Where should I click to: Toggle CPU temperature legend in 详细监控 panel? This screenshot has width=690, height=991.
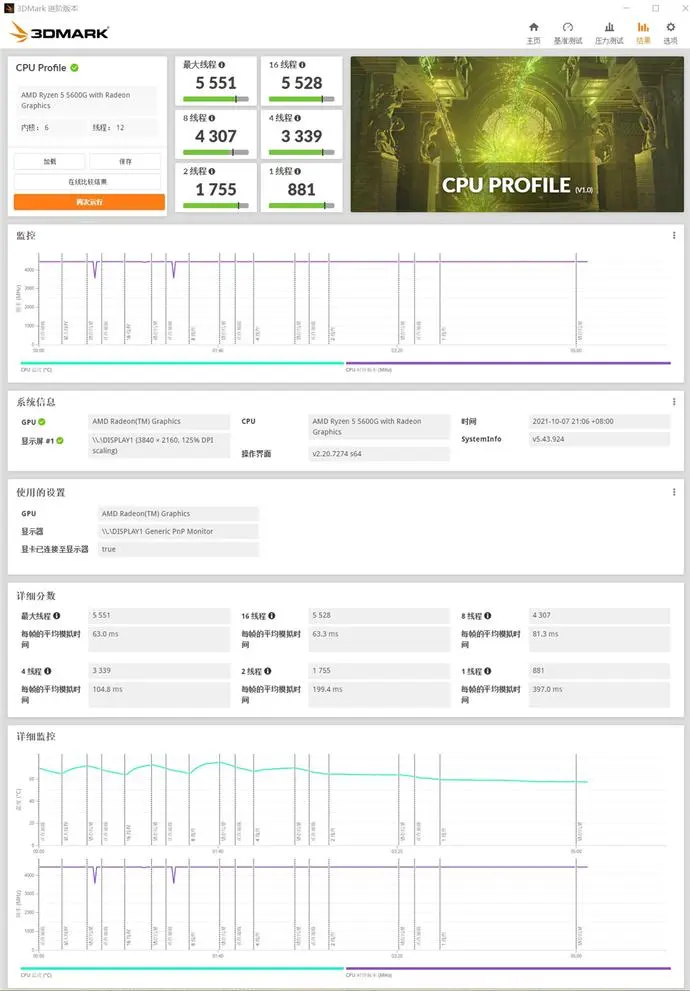click(182, 971)
